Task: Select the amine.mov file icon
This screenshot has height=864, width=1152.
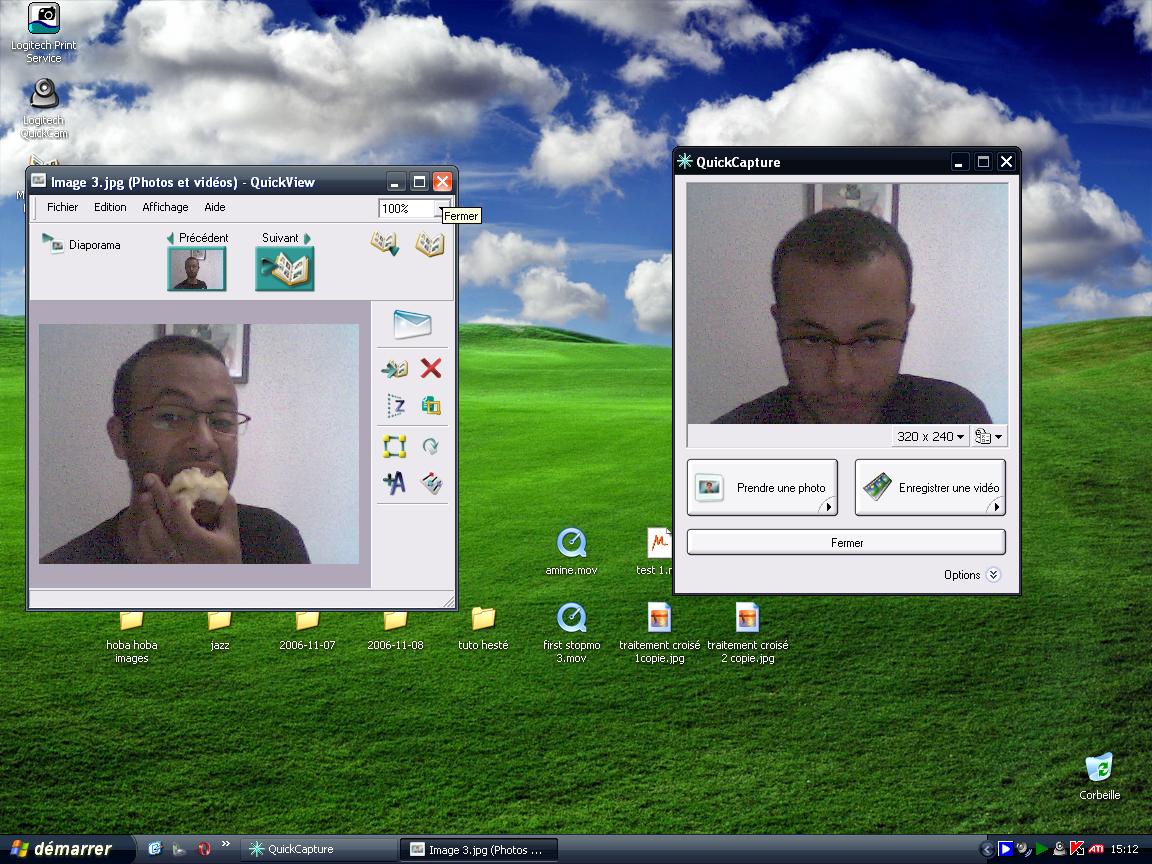Action: 571,552
